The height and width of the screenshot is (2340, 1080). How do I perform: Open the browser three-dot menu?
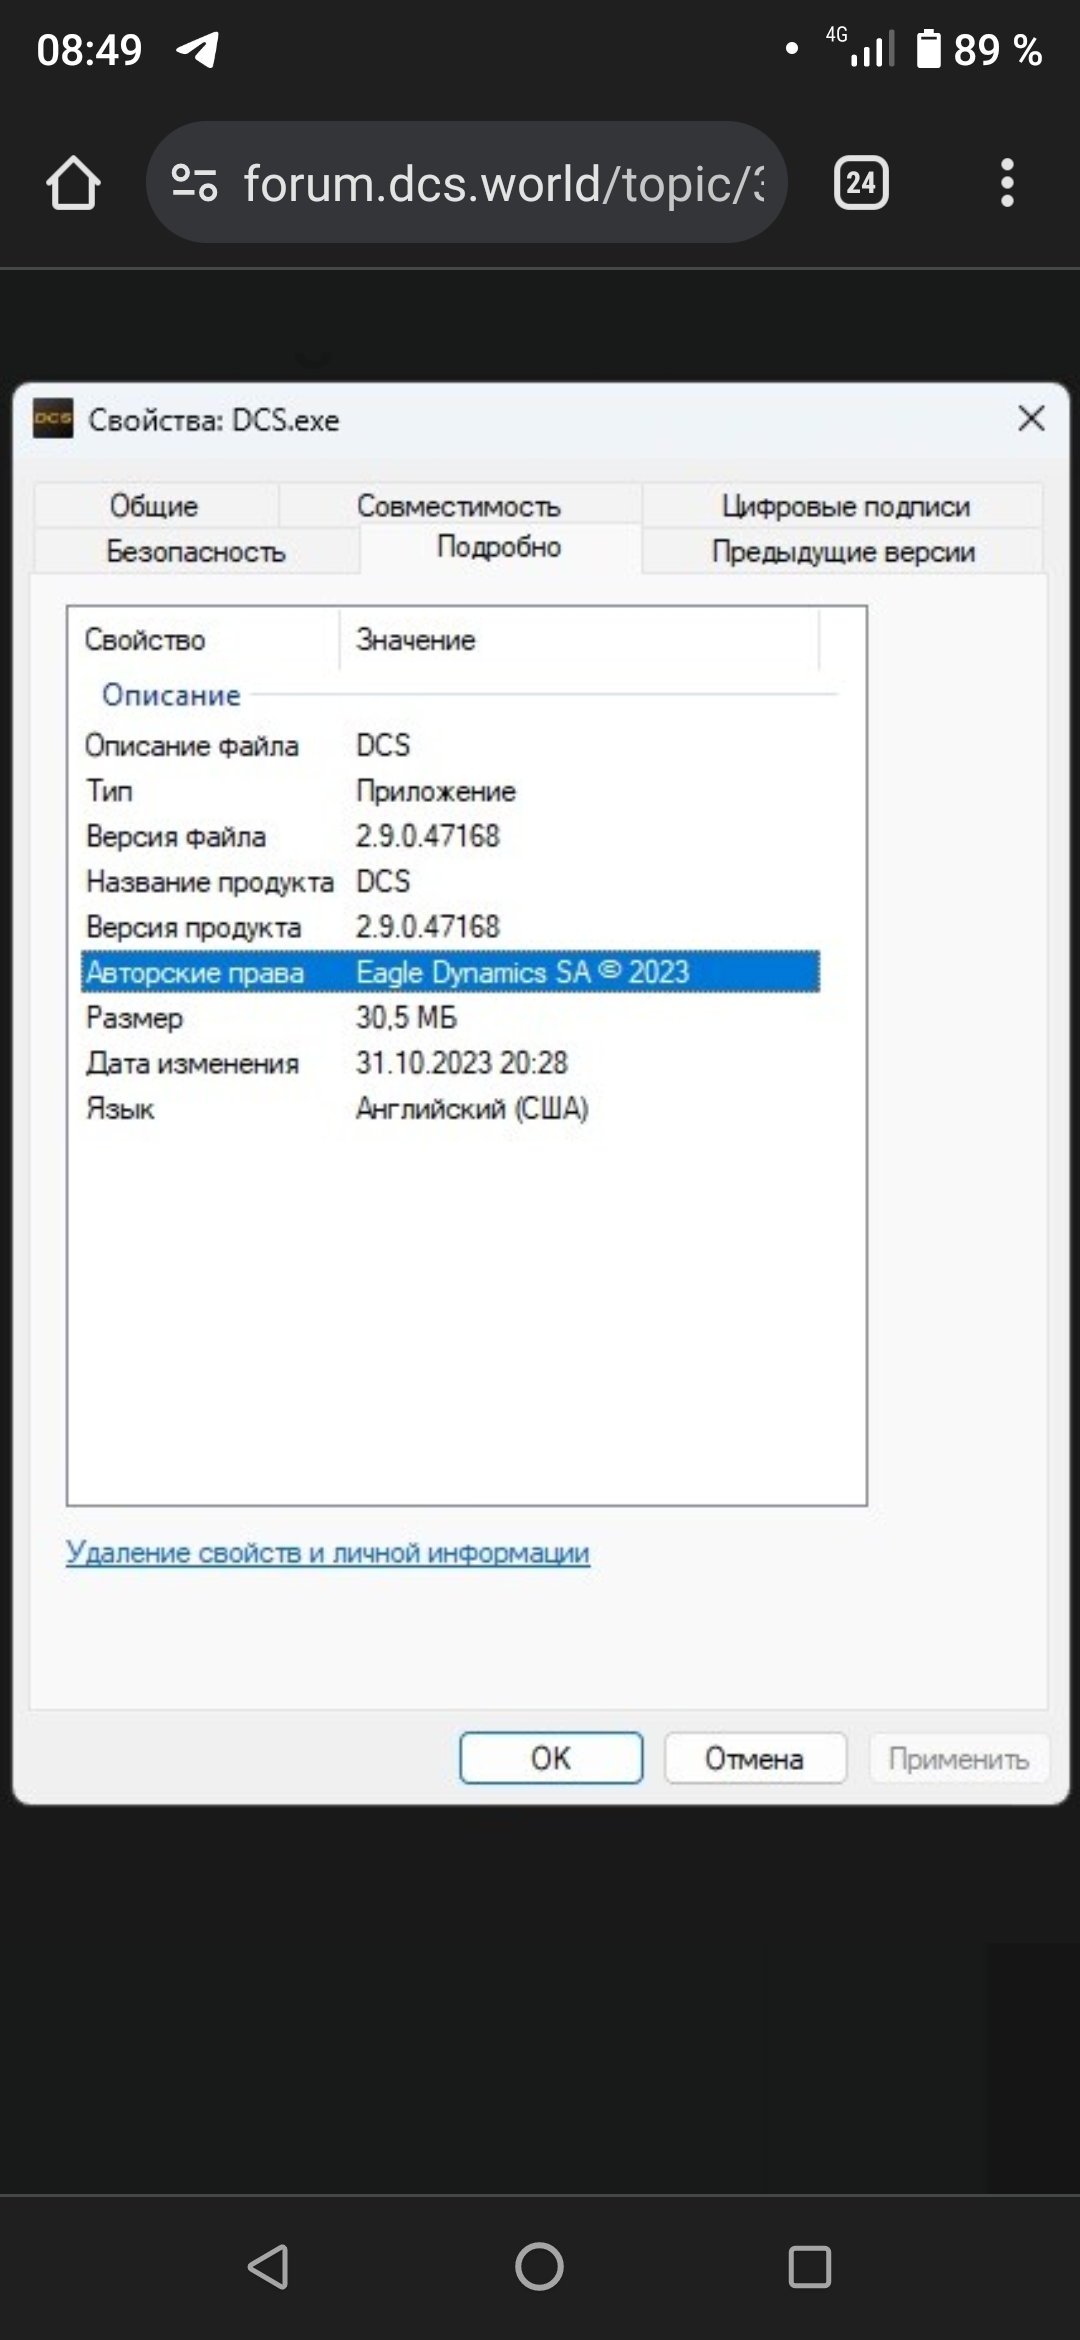(1007, 183)
